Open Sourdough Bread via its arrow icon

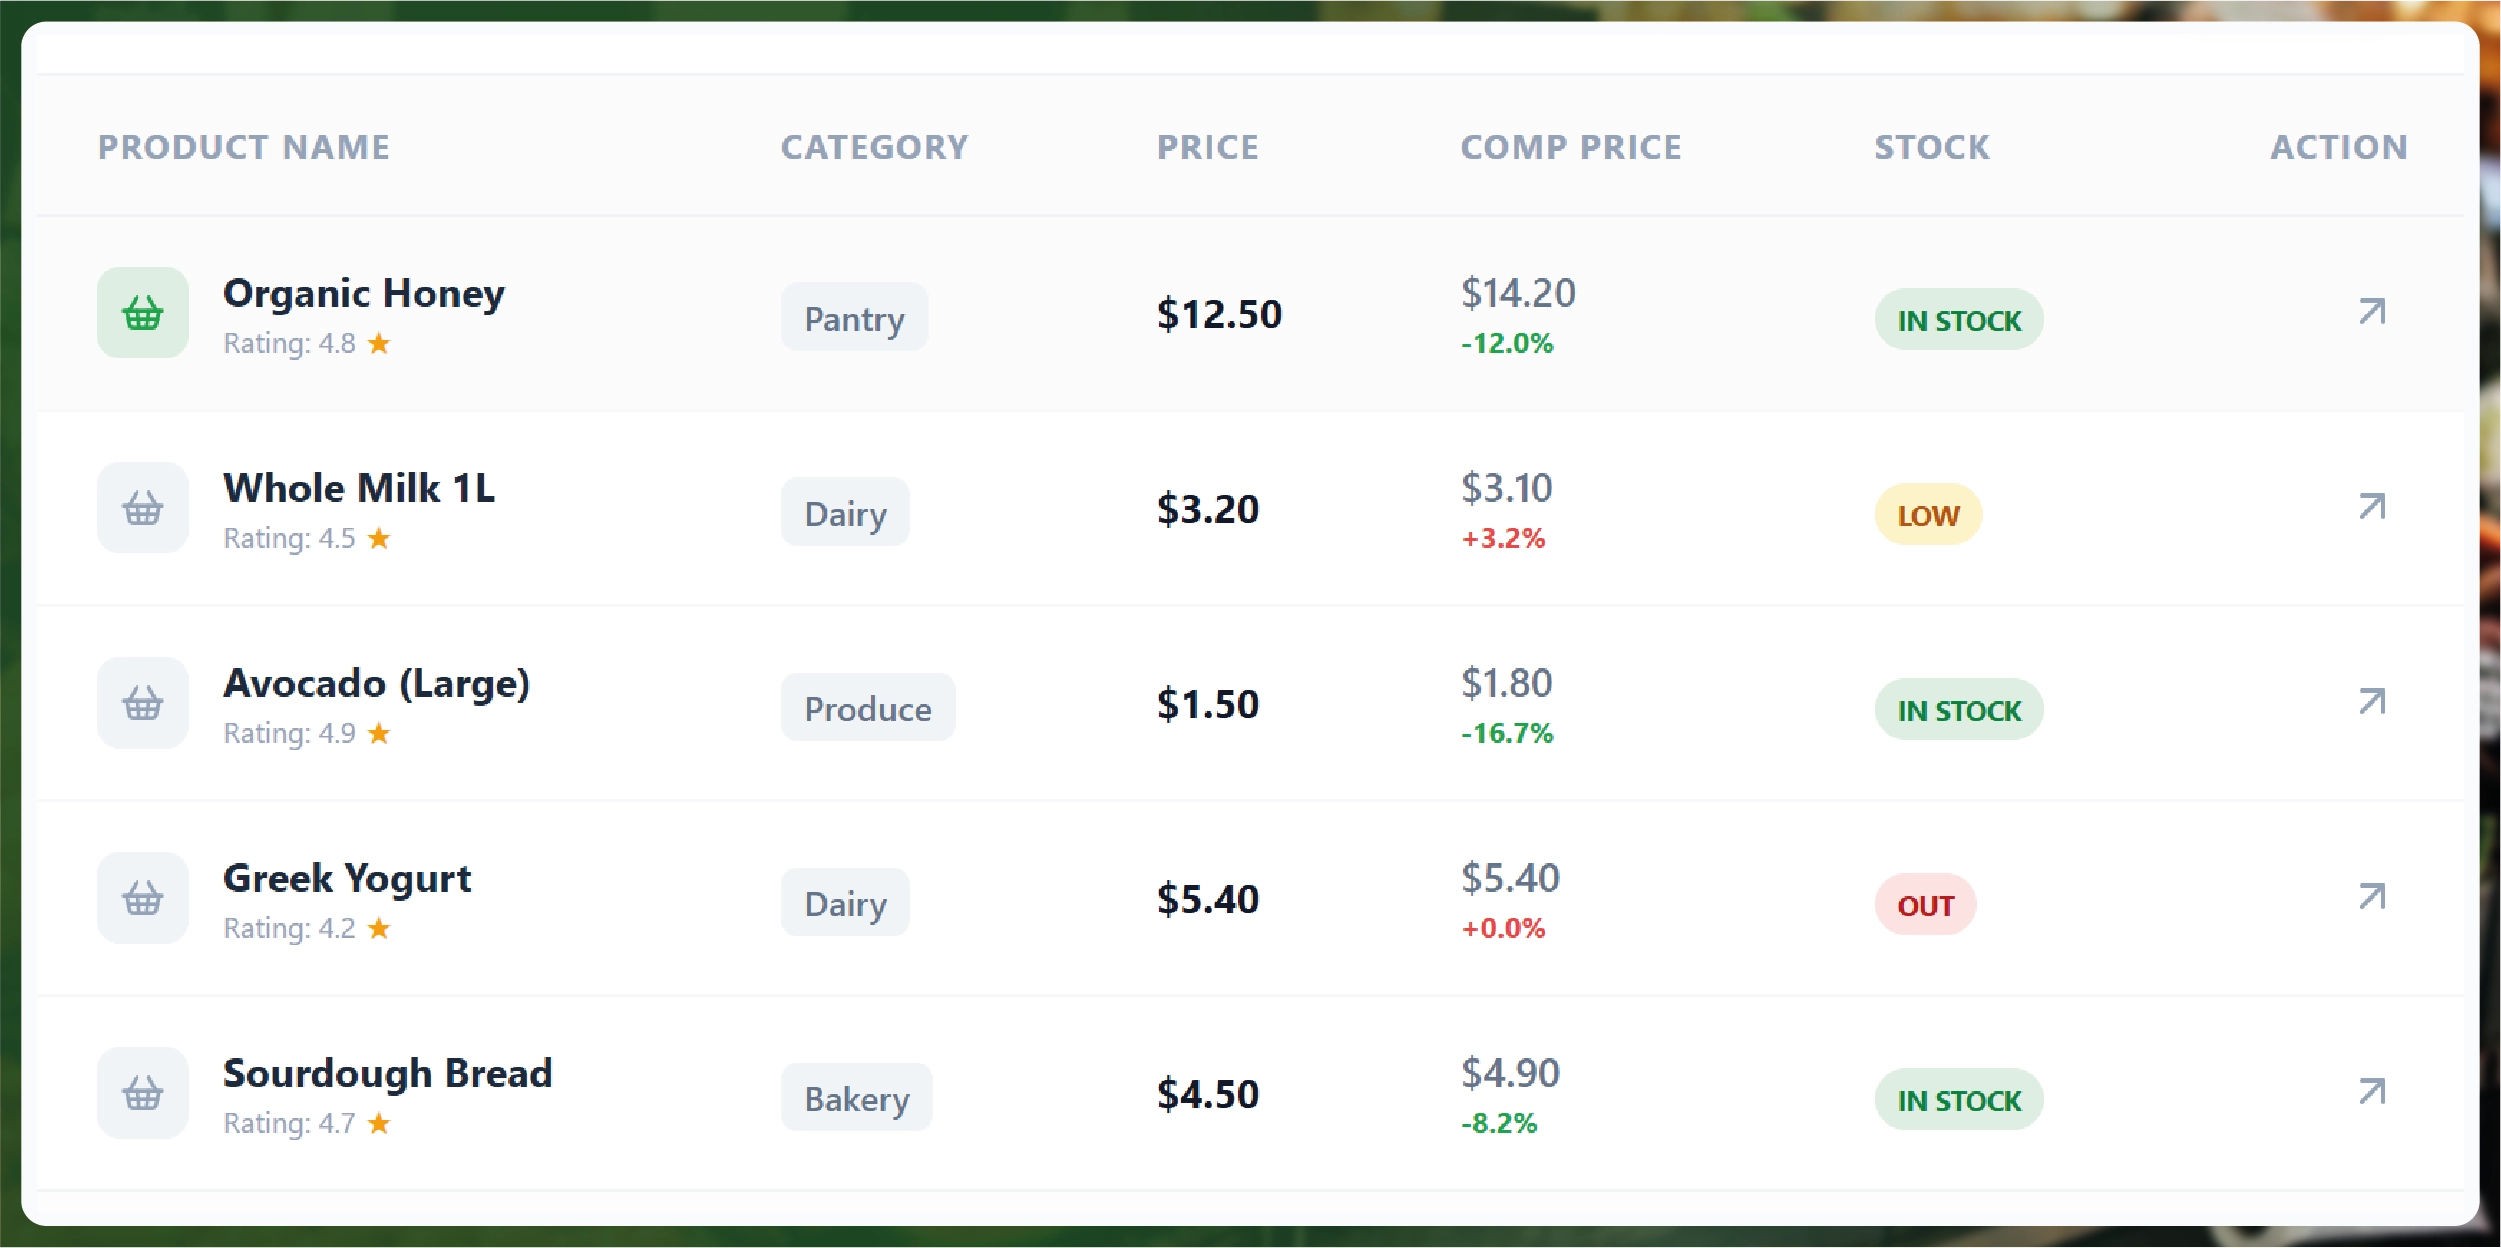coord(2371,1092)
